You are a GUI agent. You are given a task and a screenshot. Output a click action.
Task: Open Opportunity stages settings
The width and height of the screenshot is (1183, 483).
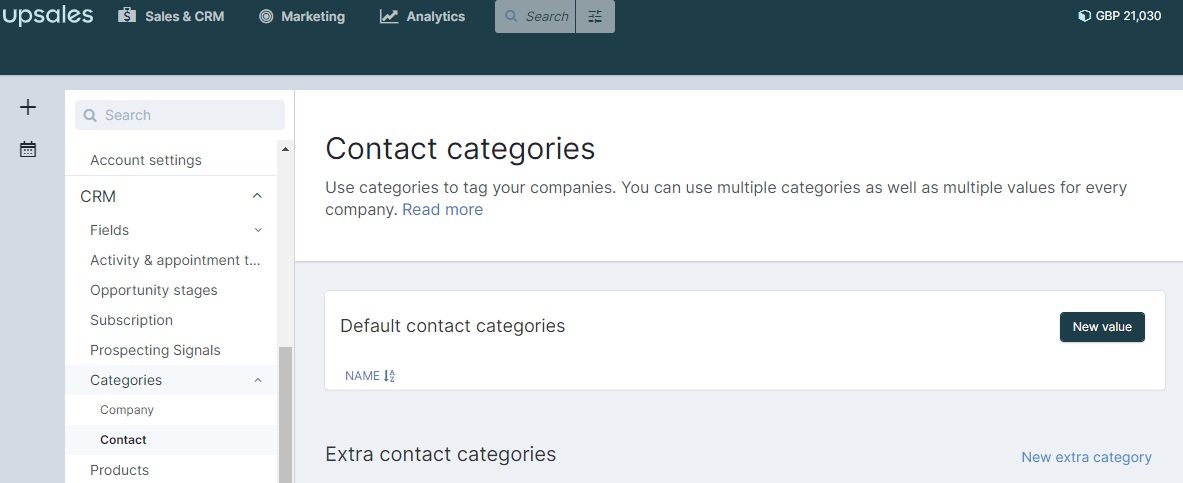click(154, 291)
